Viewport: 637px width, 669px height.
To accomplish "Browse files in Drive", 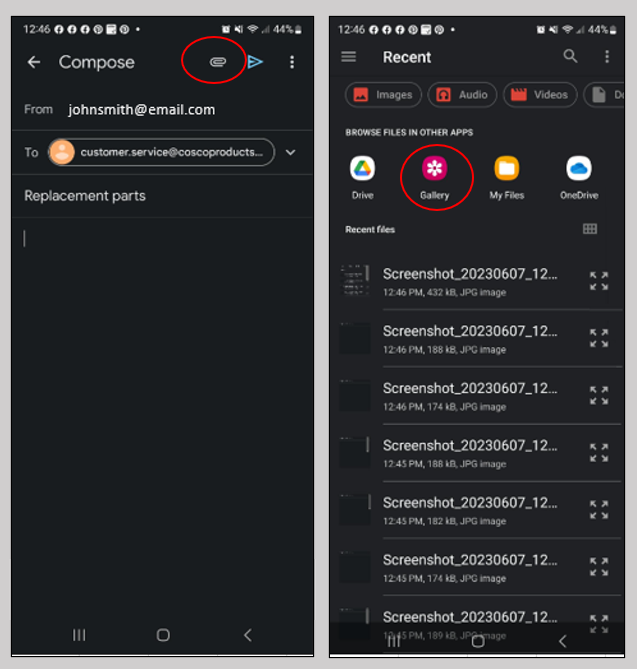I will point(362,178).
